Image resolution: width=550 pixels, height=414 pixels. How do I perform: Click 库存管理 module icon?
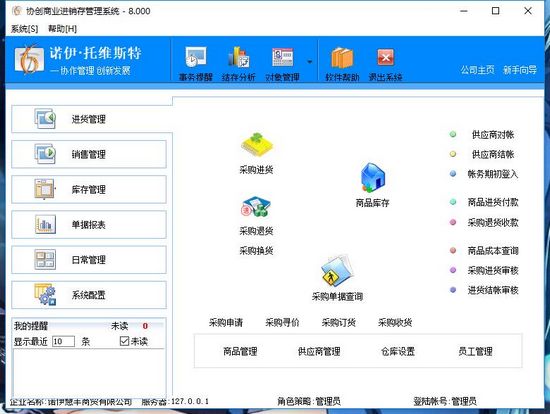[x=45, y=189]
